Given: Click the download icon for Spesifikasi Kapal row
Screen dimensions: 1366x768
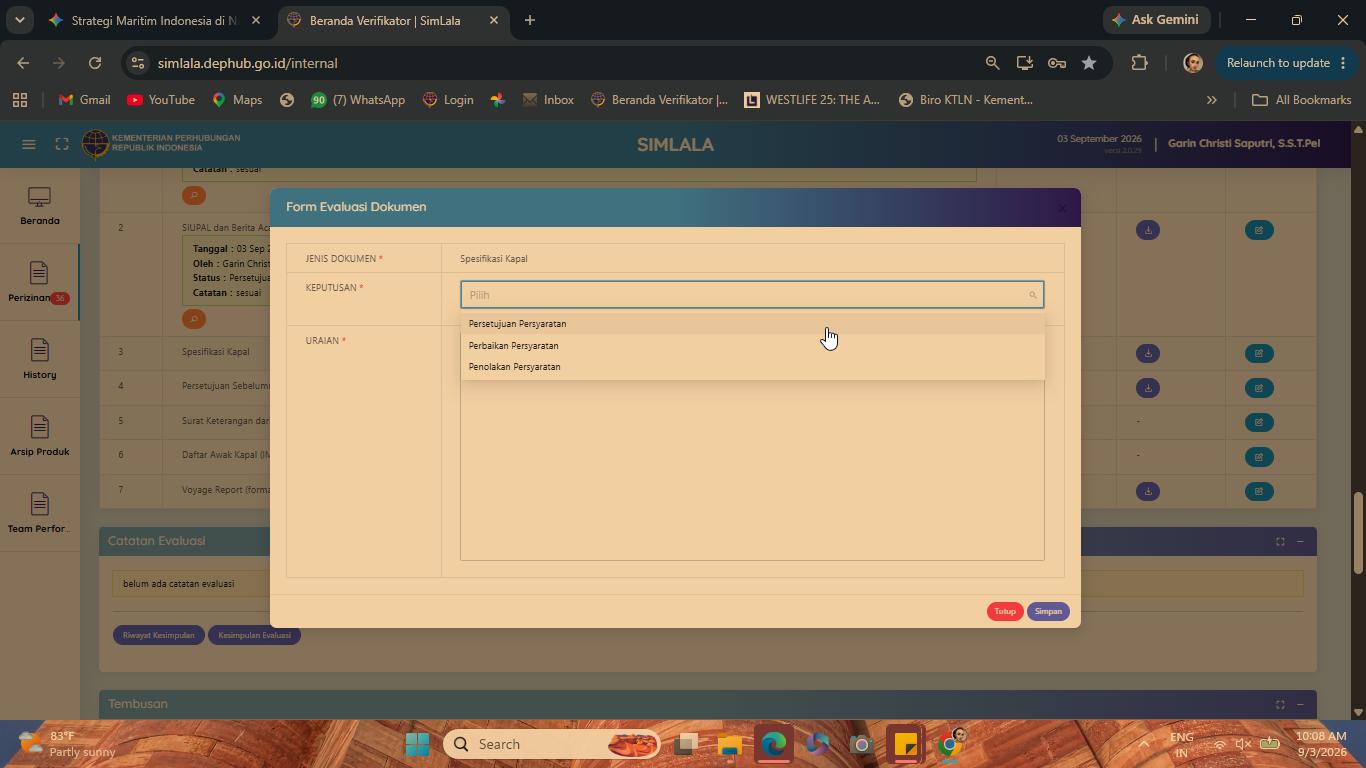Looking at the screenshot, I should click(x=1148, y=353).
